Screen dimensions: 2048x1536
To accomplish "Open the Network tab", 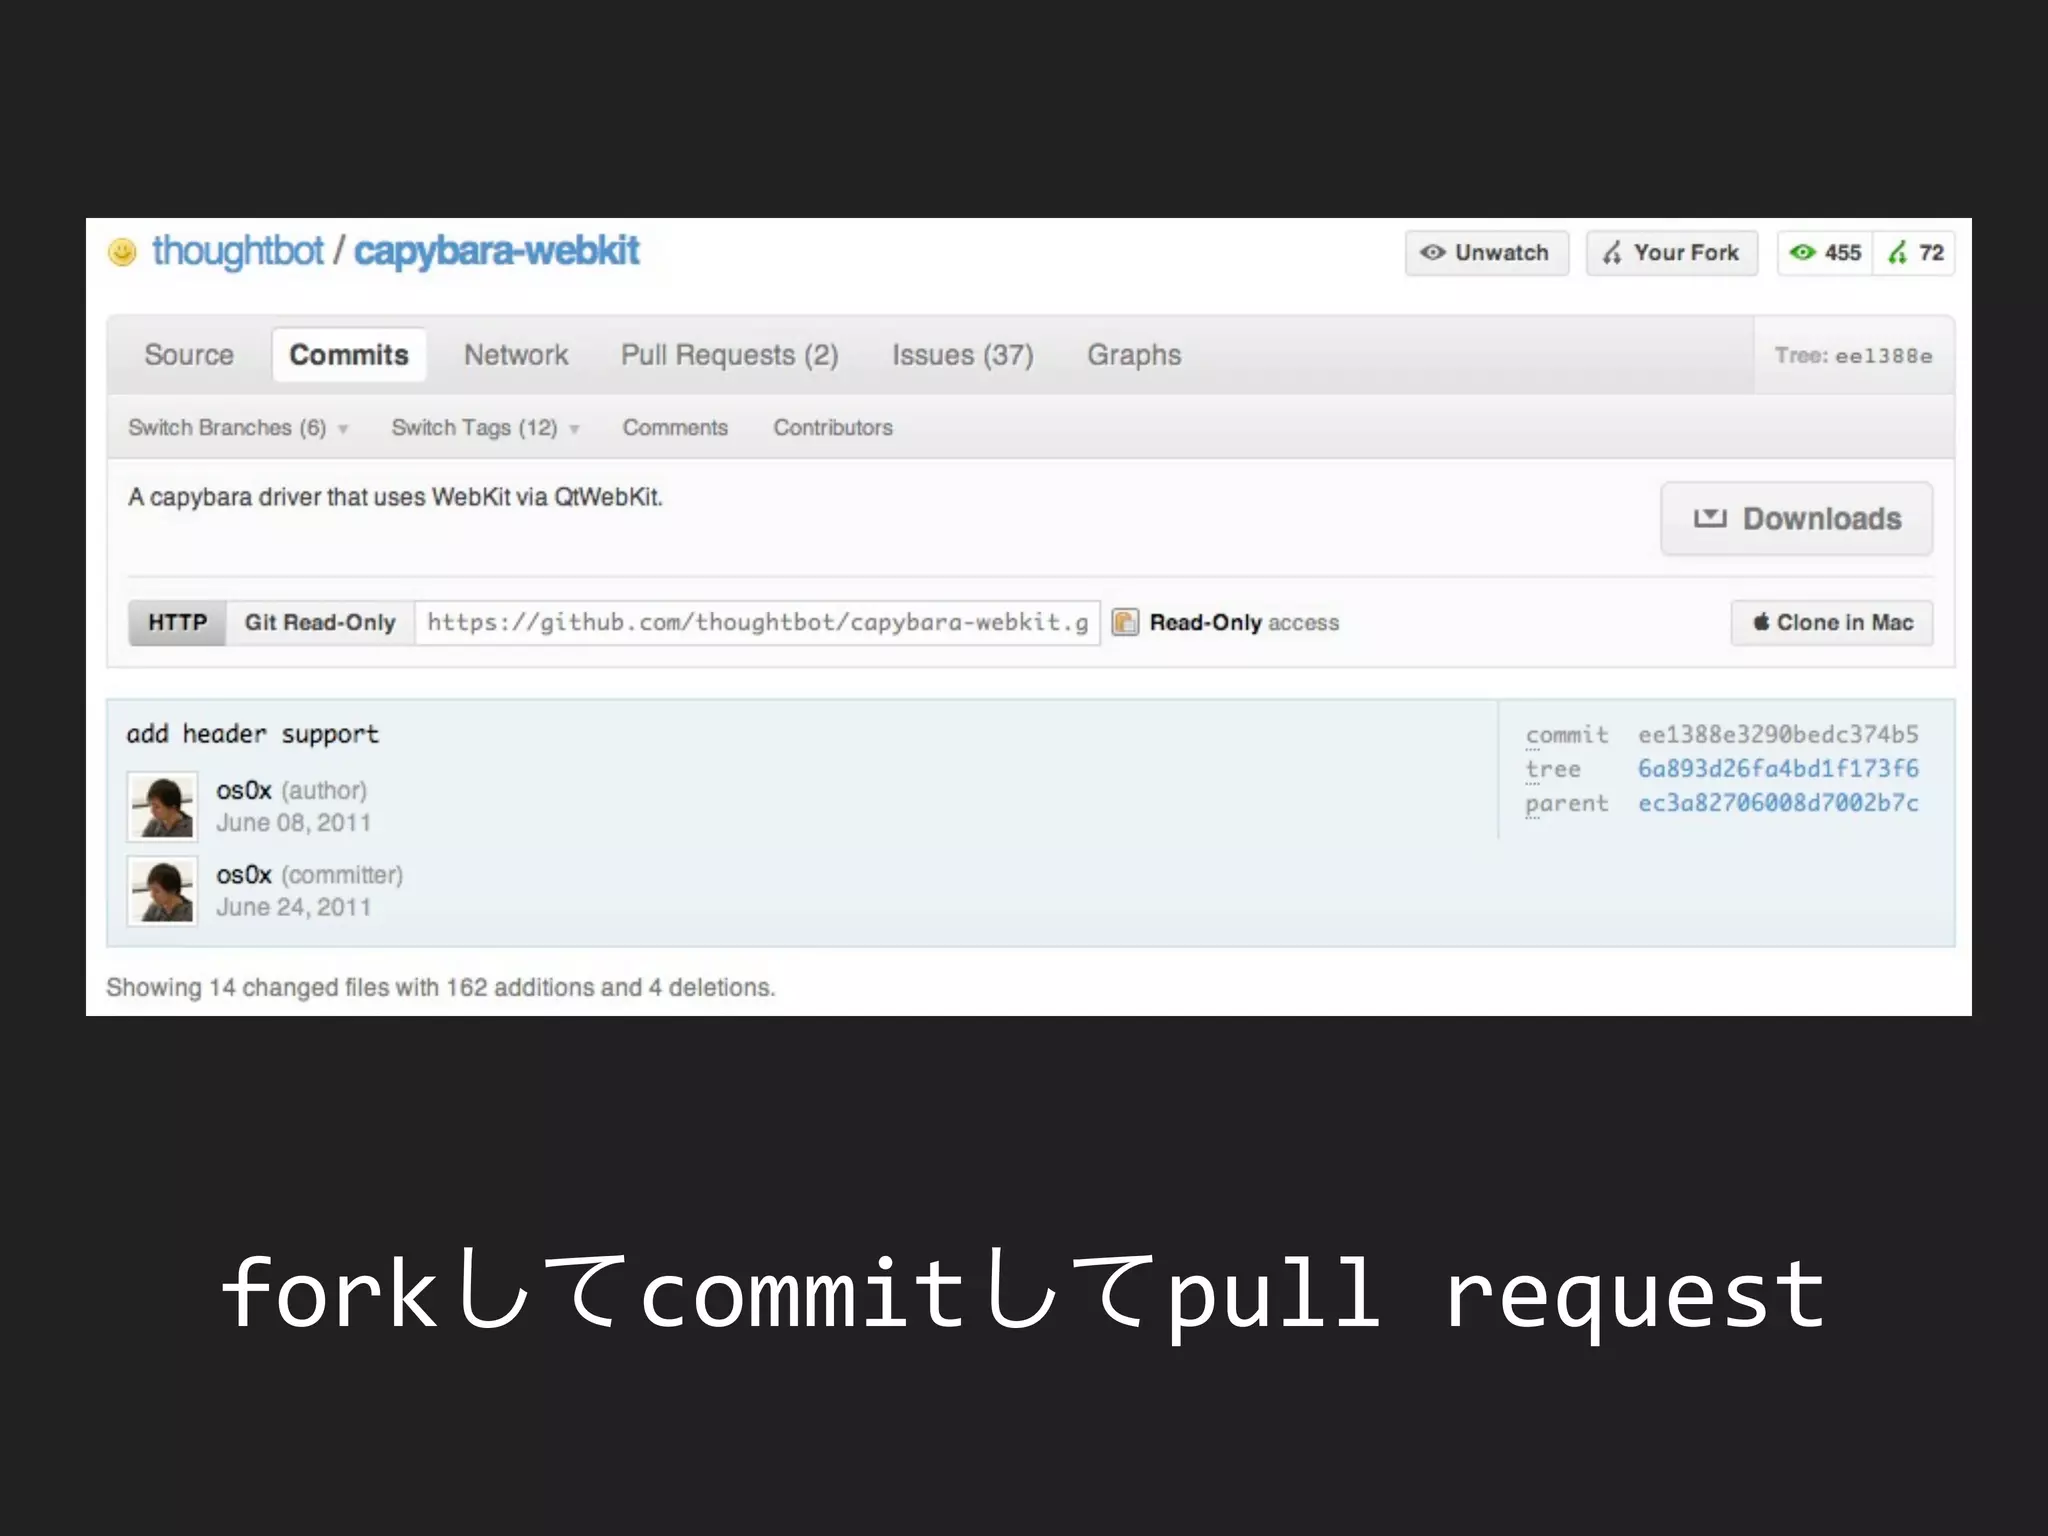I will tap(516, 355).
